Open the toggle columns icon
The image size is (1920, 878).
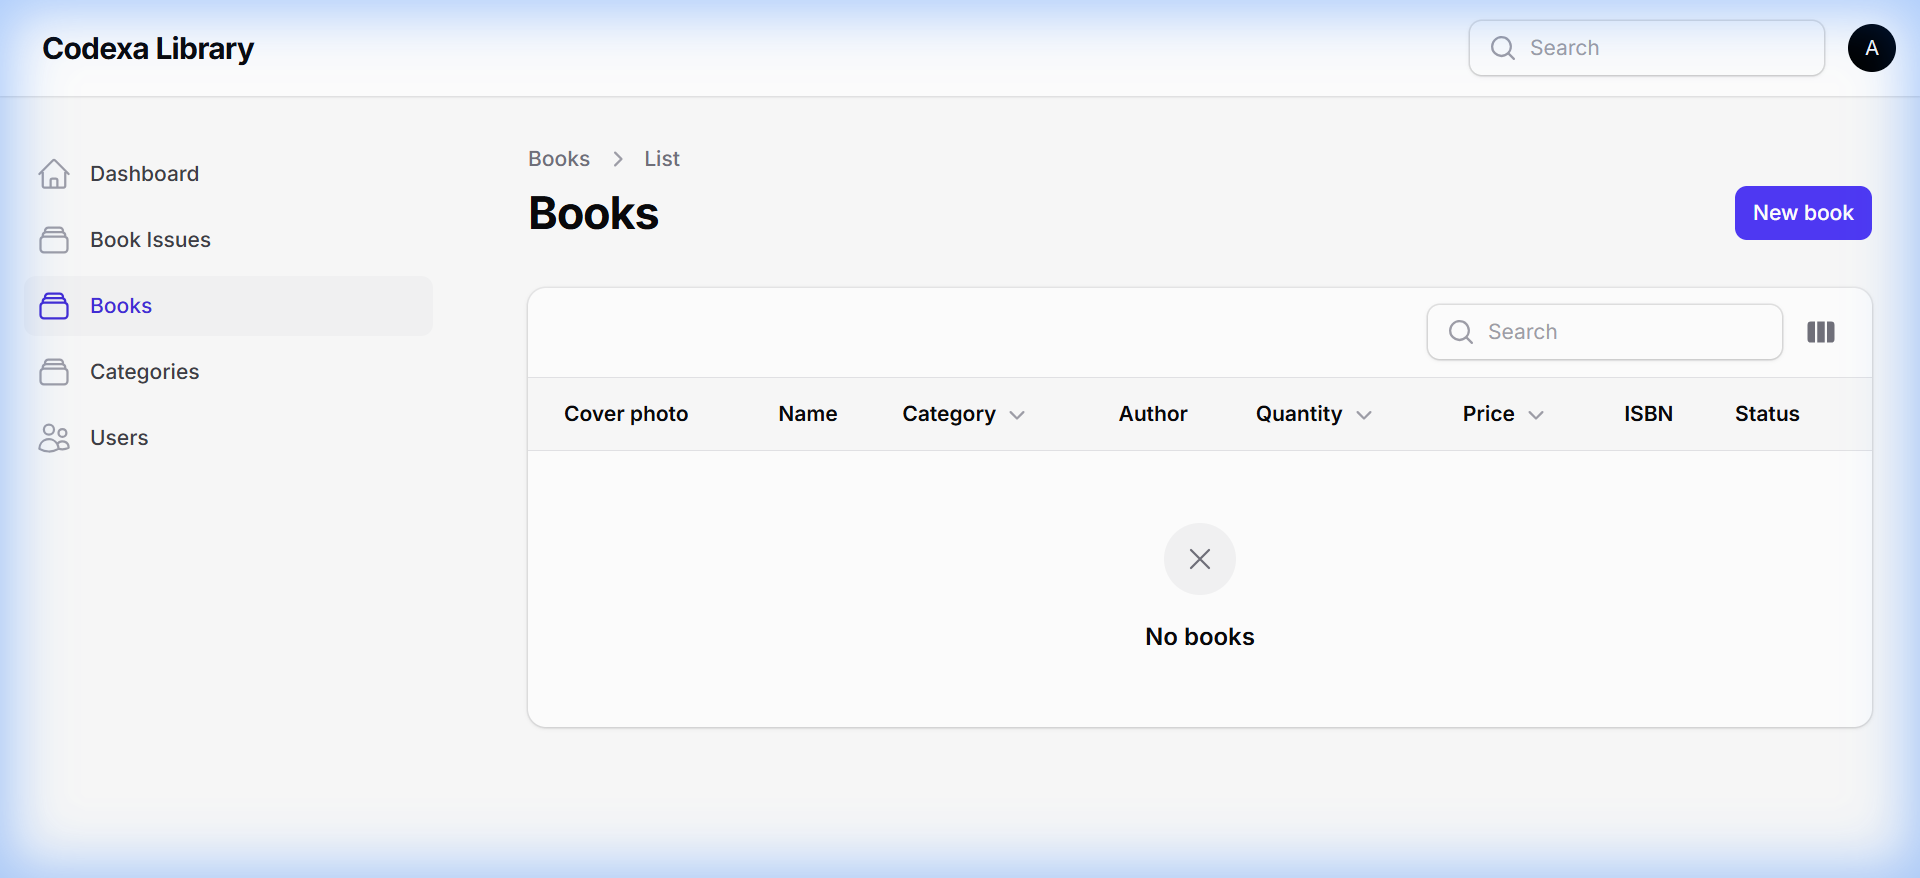pyautogui.click(x=1820, y=332)
